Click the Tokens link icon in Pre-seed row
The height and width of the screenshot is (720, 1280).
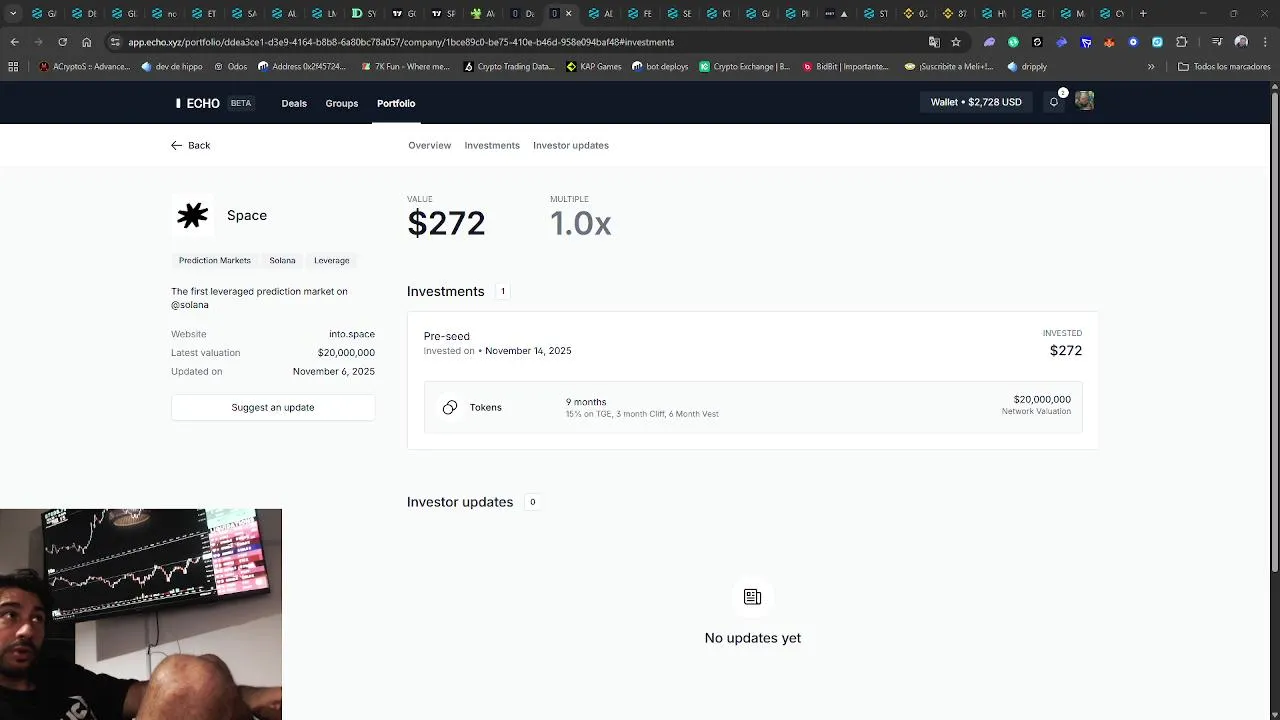click(x=450, y=407)
